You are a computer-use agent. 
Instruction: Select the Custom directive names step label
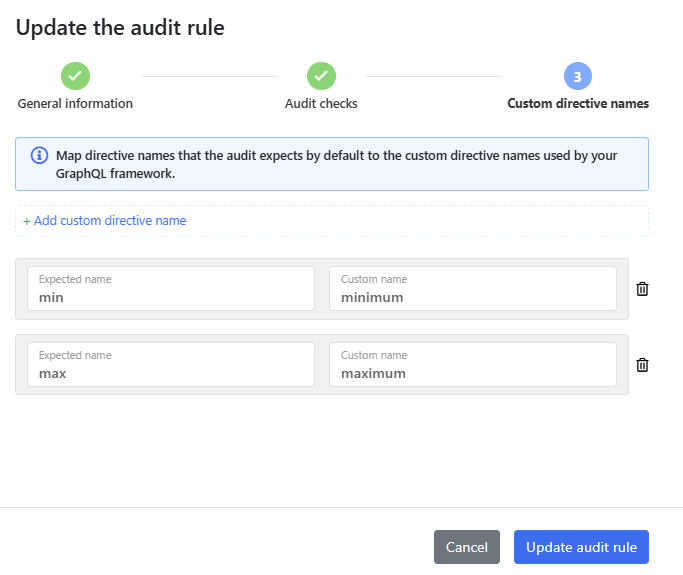point(578,103)
